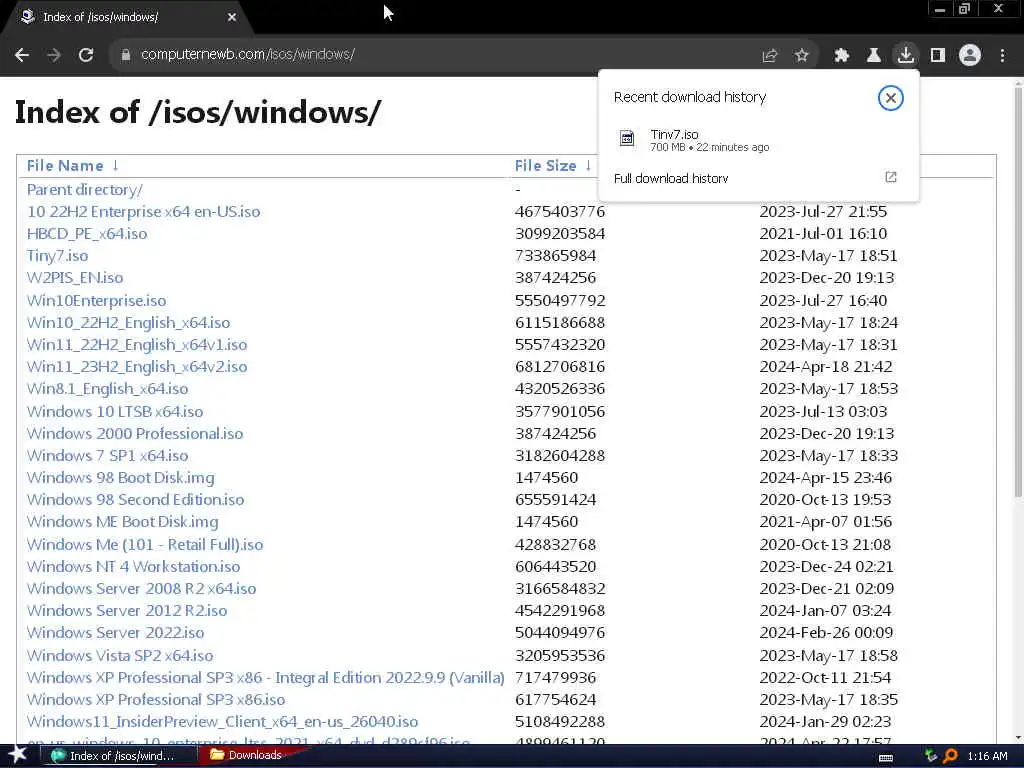1024x768 pixels.
Task: Download Windows 7 SP1 x64.iso
Action: click(107, 455)
